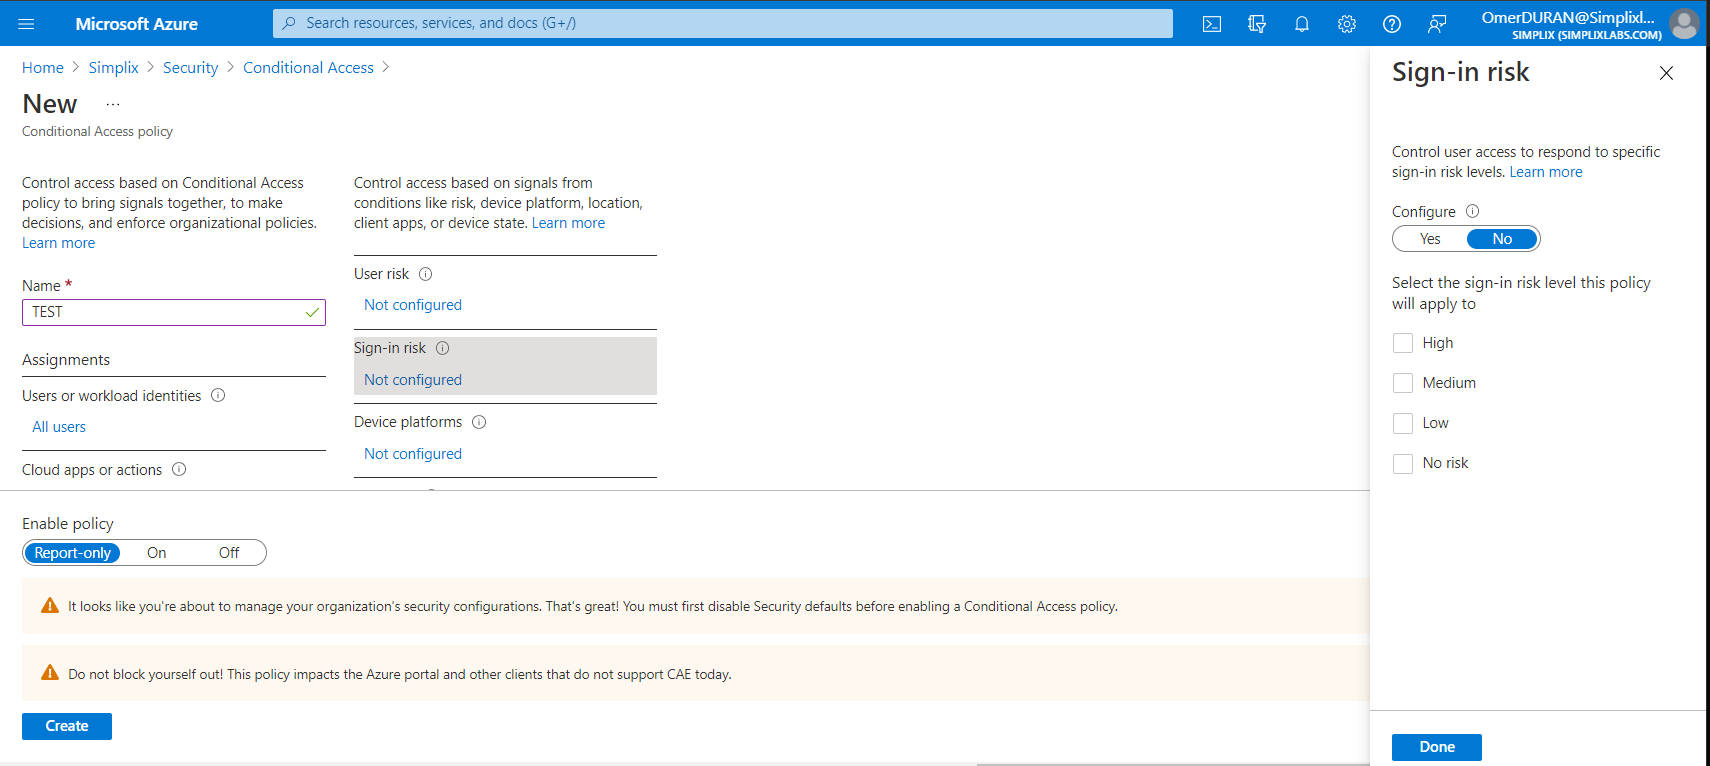Click Learn more in Sign-in risk panel
The width and height of the screenshot is (1710, 766).
pyautogui.click(x=1546, y=172)
